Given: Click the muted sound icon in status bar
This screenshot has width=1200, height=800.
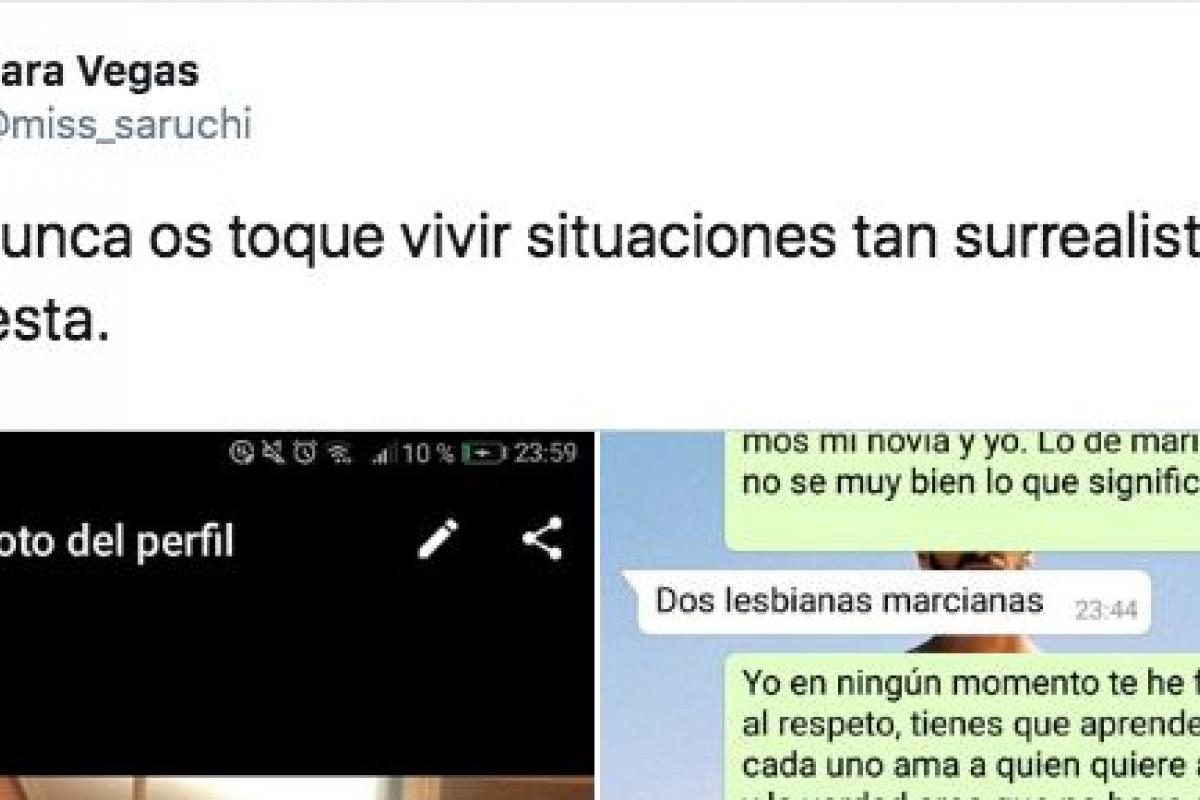Looking at the screenshot, I should [276, 453].
